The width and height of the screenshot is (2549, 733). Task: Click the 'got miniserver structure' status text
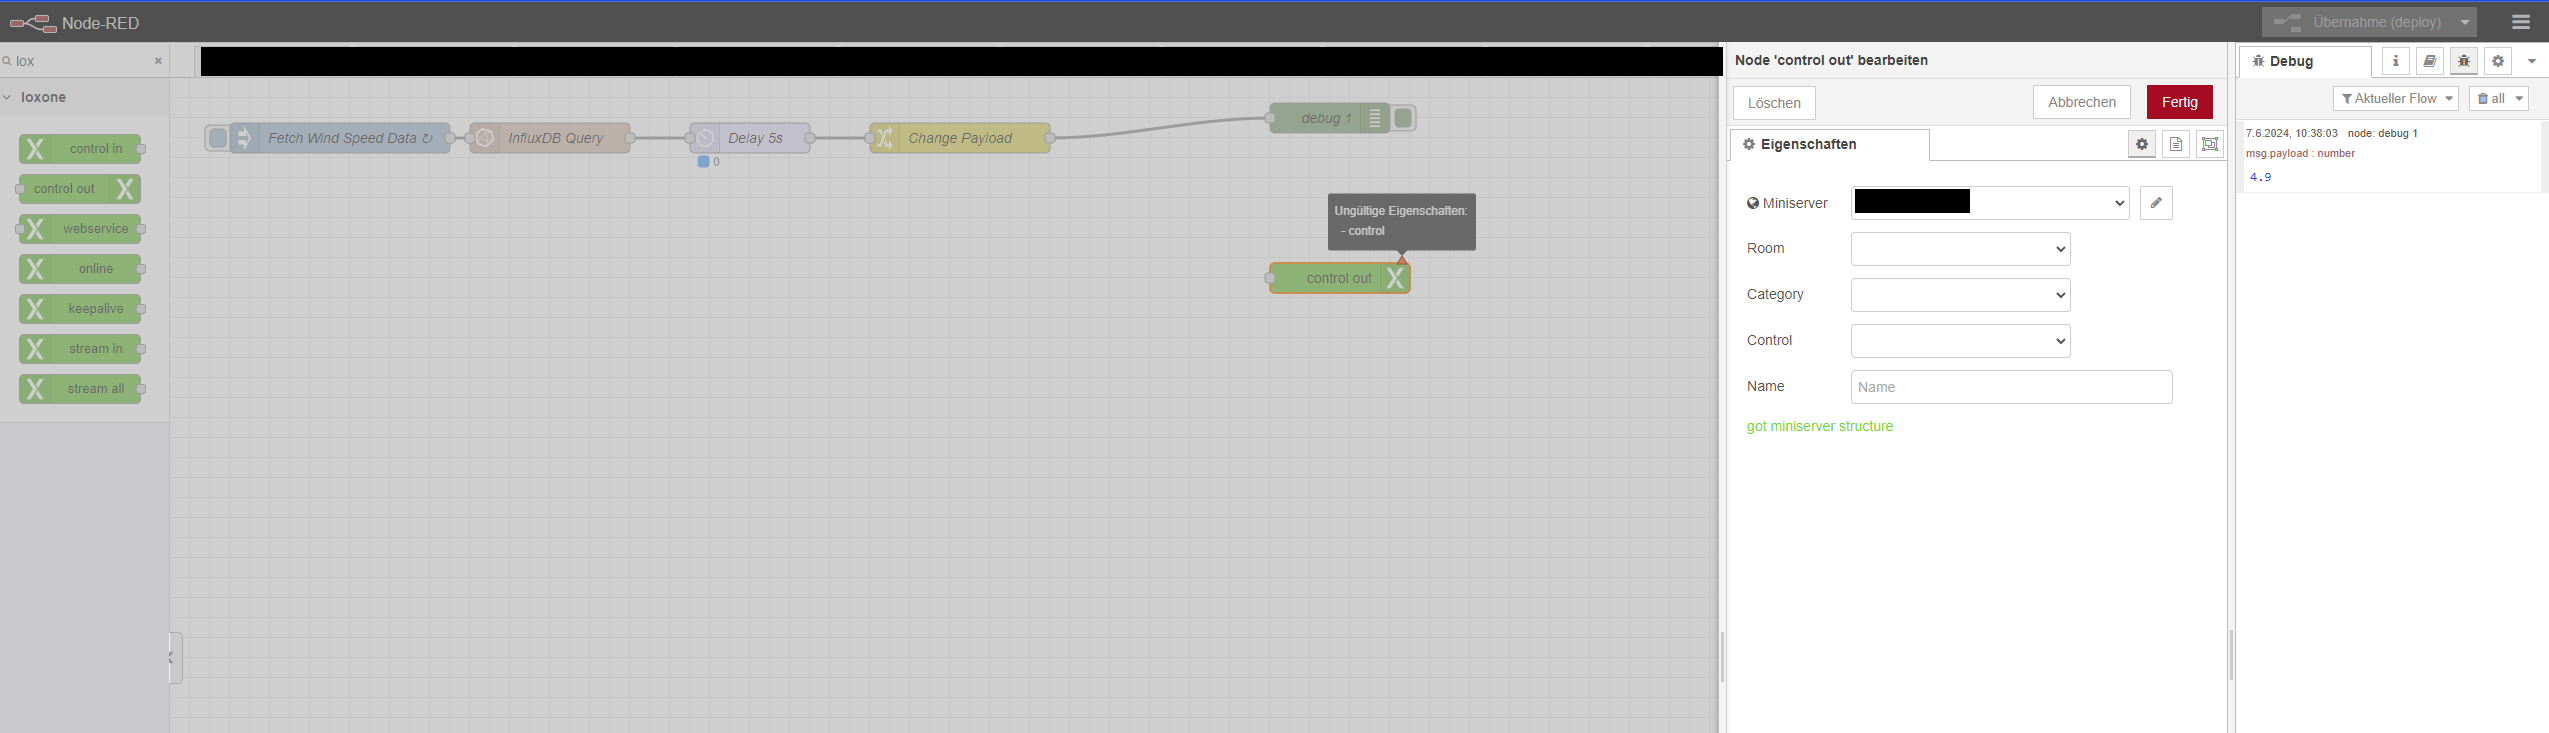point(1820,426)
